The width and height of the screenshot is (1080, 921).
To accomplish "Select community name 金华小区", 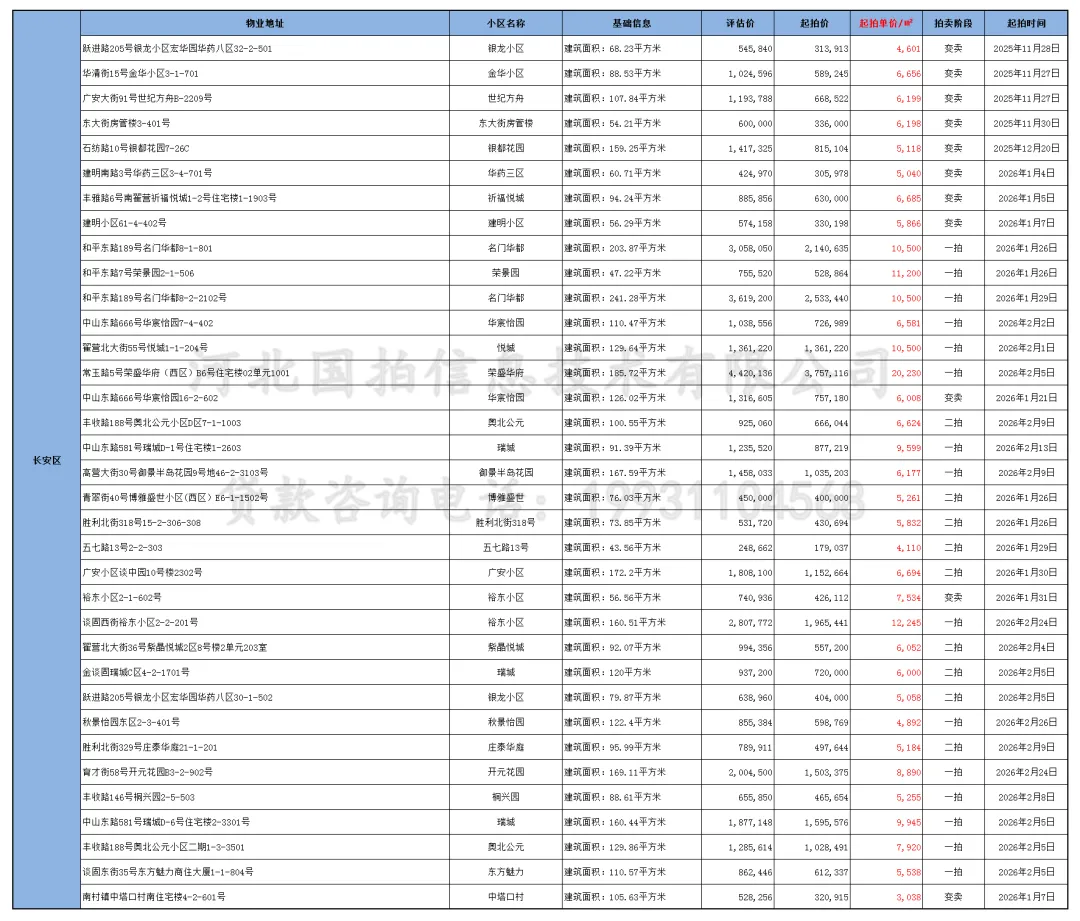I will (x=506, y=74).
